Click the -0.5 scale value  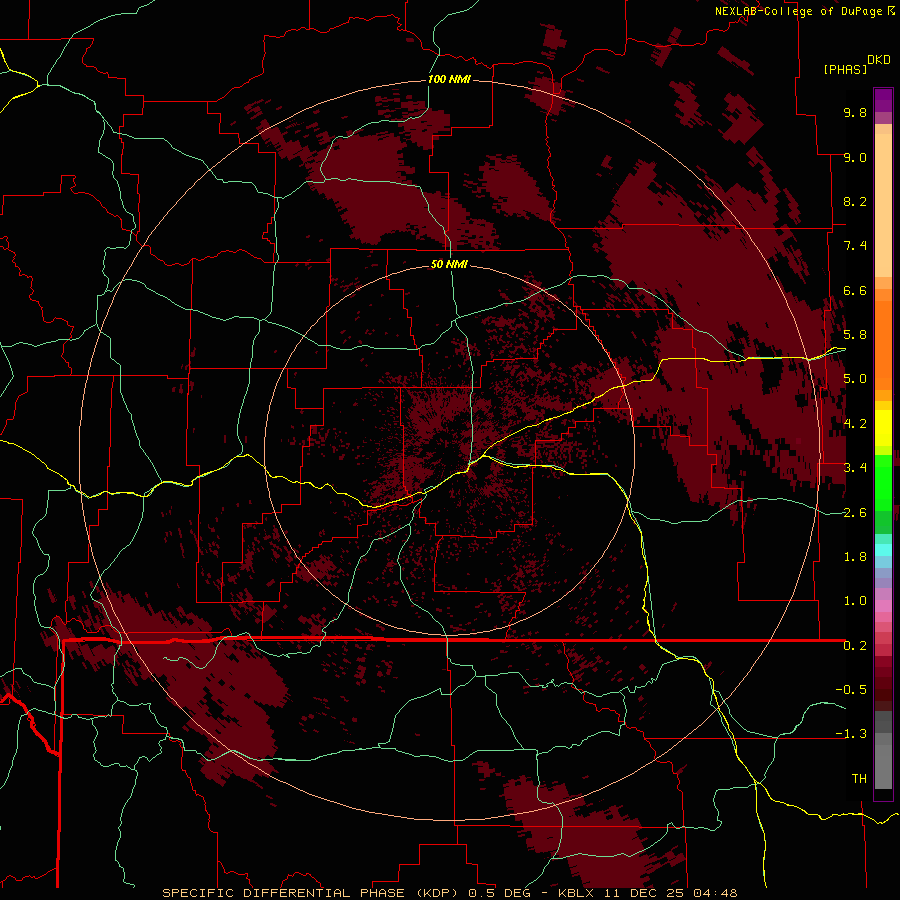(851, 690)
